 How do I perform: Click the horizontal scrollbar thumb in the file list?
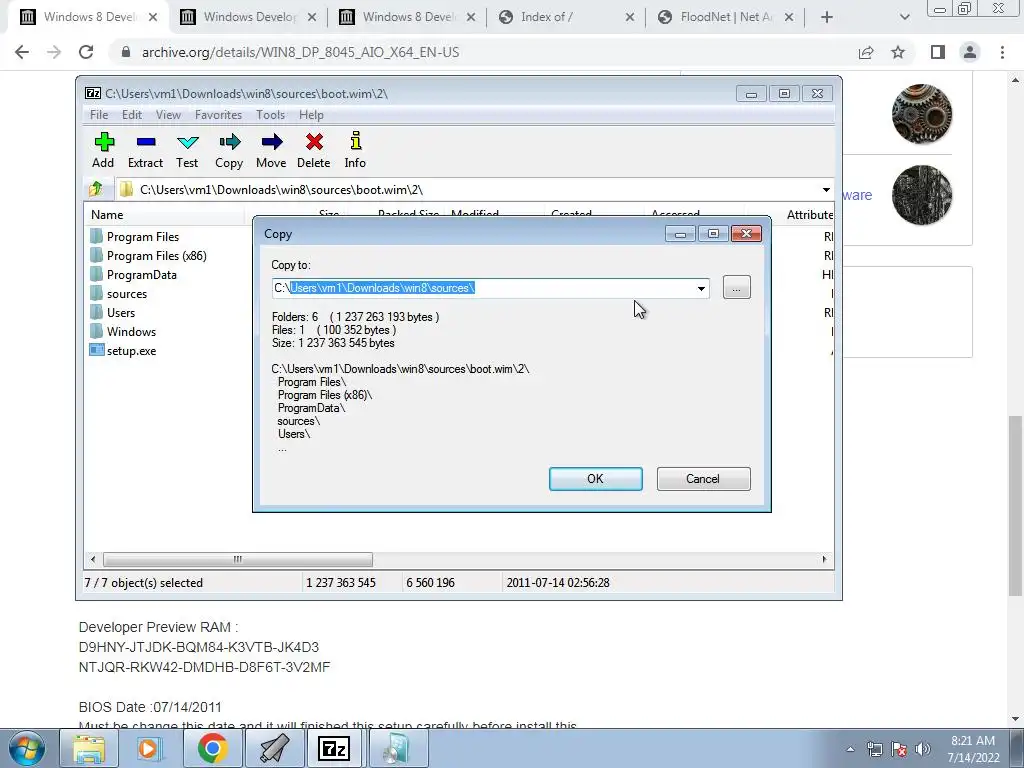tap(238, 559)
